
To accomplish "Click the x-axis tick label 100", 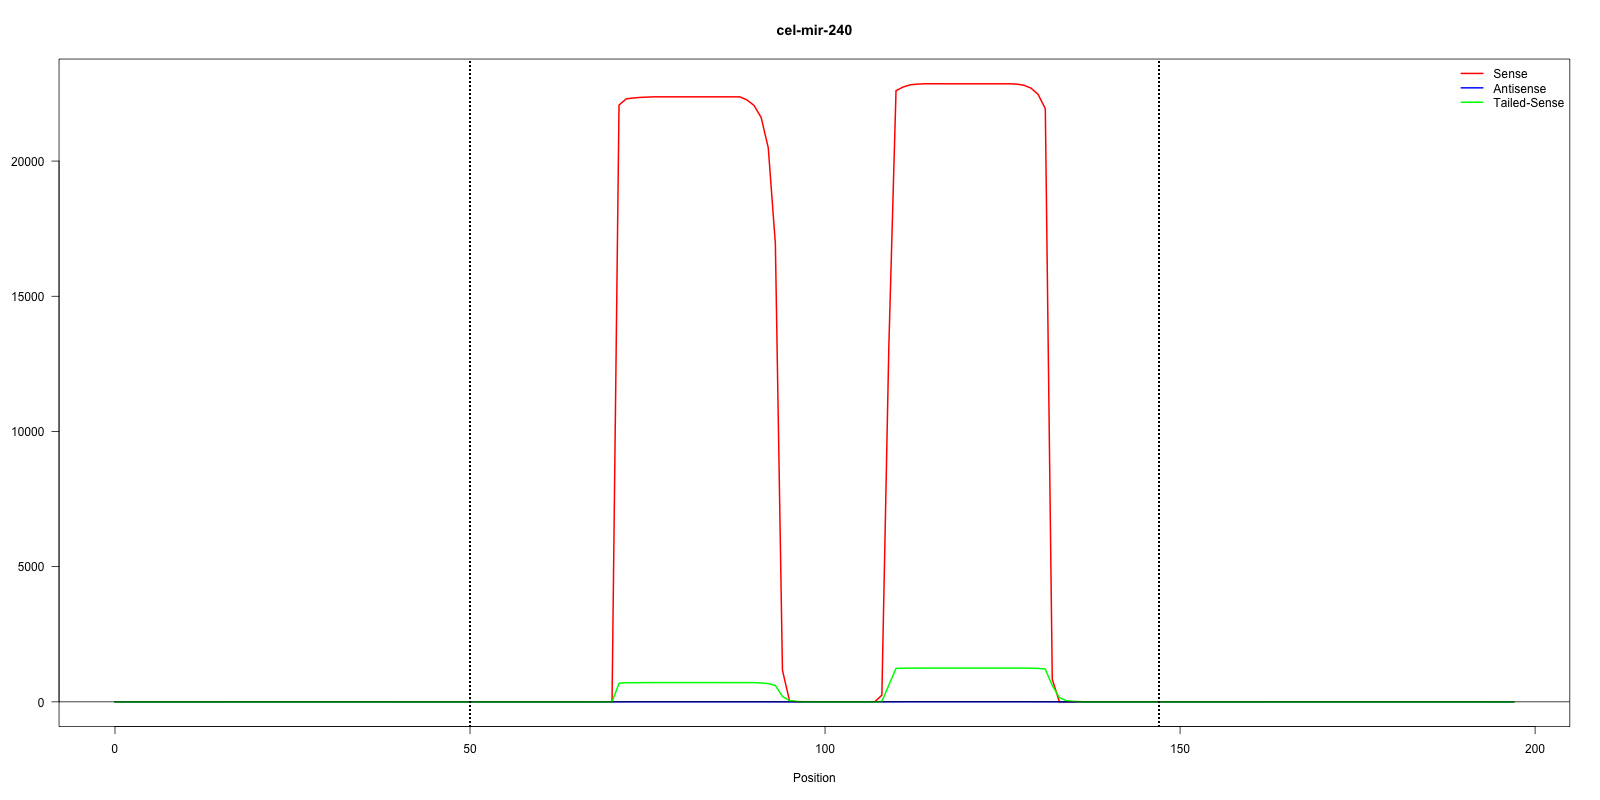I will [825, 749].
